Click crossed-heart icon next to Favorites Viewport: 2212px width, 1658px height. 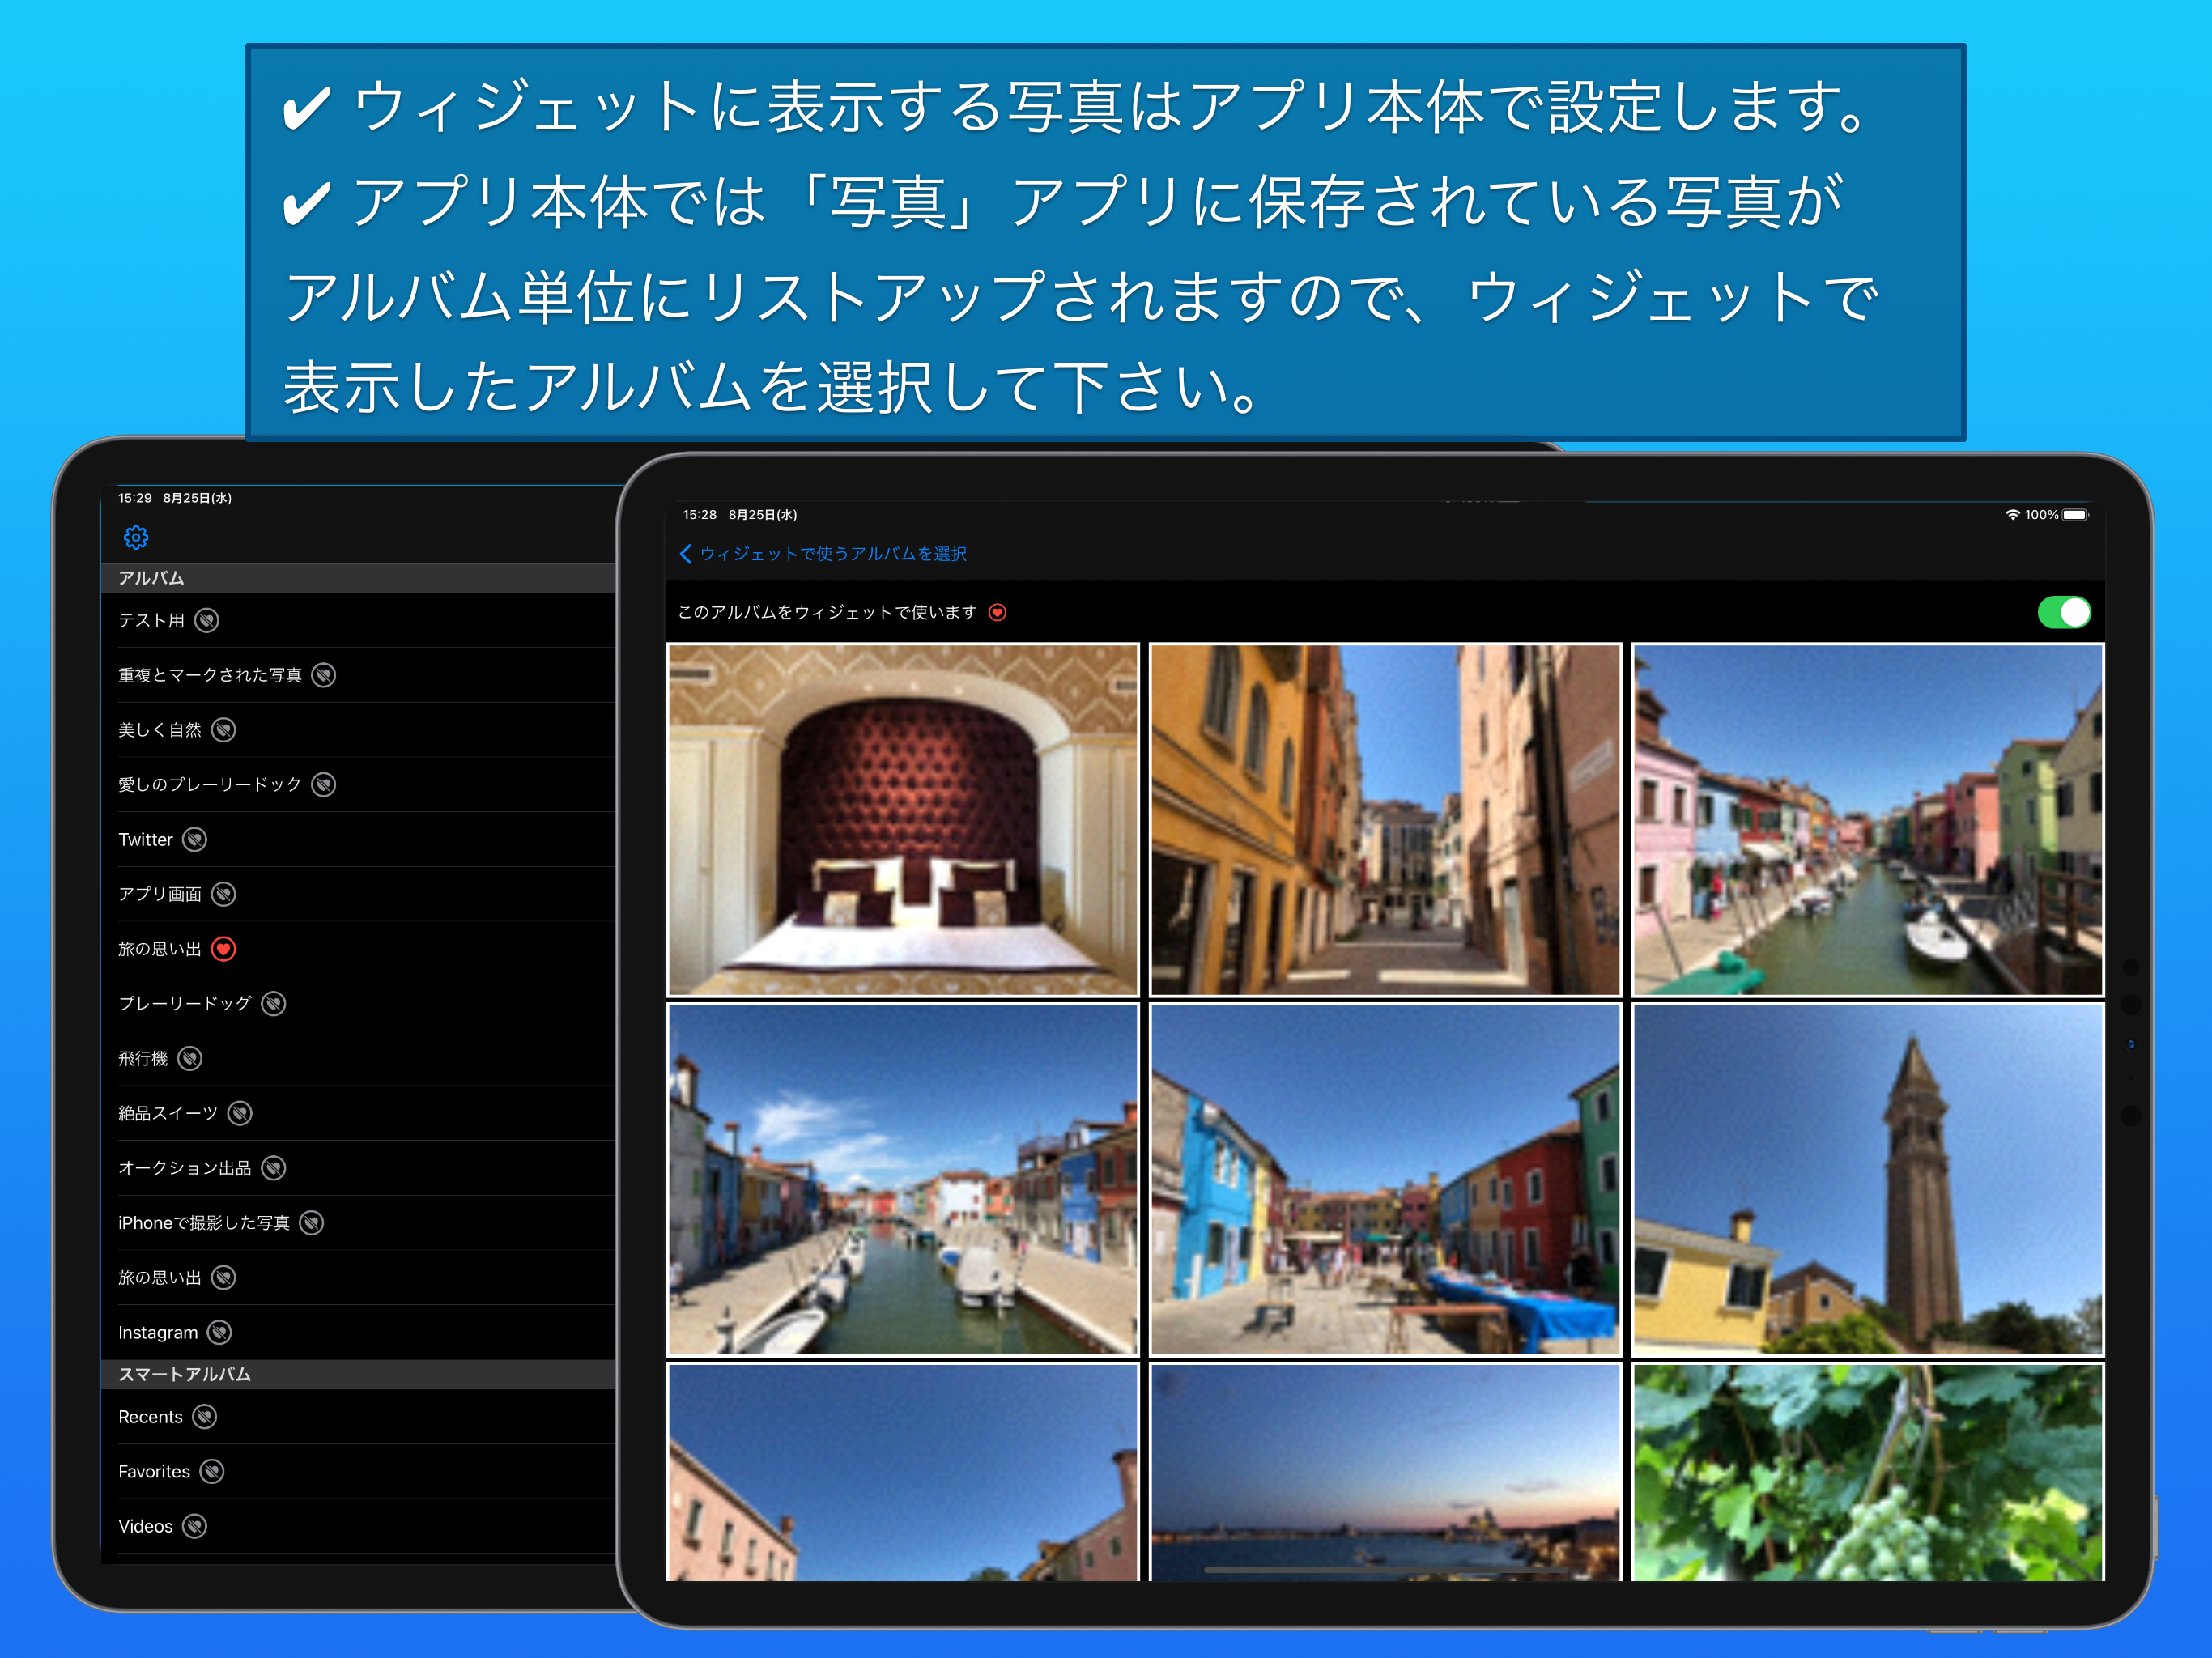(212, 1472)
